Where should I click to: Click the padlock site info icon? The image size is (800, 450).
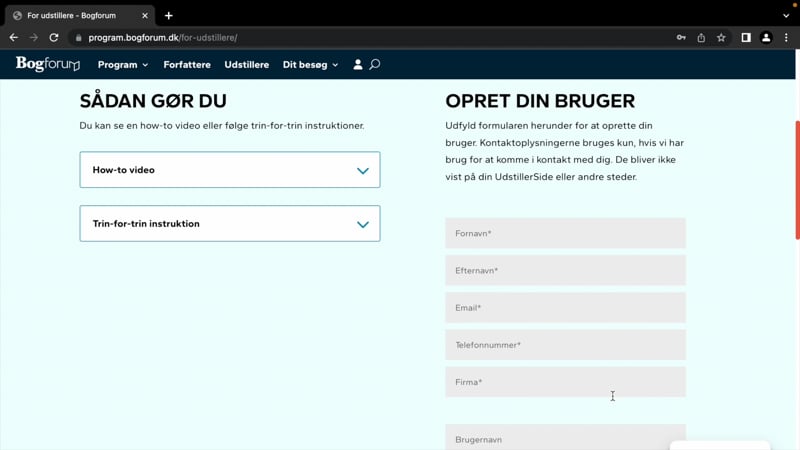(79, 38)
